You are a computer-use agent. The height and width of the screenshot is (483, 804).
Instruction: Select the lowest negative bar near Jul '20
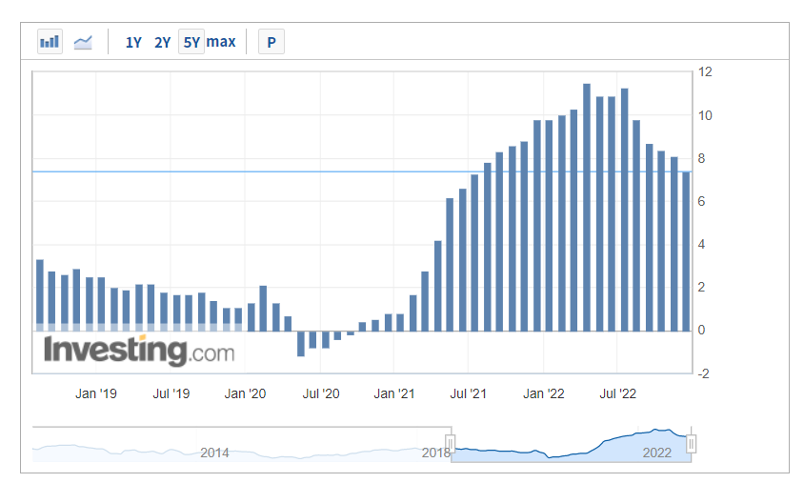pos(301,343)
